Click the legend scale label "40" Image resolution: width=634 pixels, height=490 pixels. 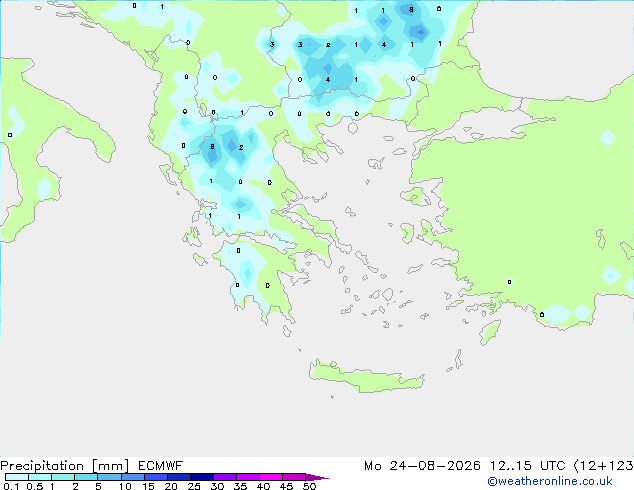point(263,486)
